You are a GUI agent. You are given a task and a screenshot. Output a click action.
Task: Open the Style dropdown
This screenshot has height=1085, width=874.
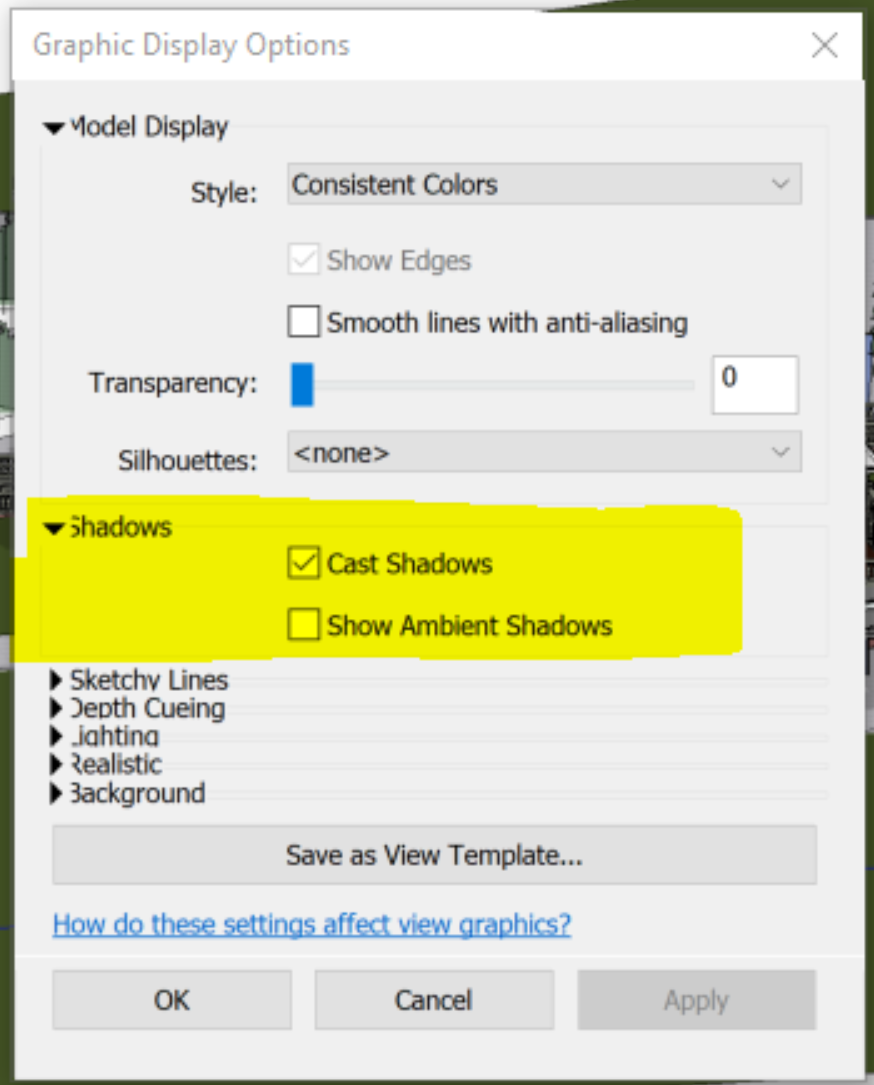pyautogui.click(x=544, y=184)
